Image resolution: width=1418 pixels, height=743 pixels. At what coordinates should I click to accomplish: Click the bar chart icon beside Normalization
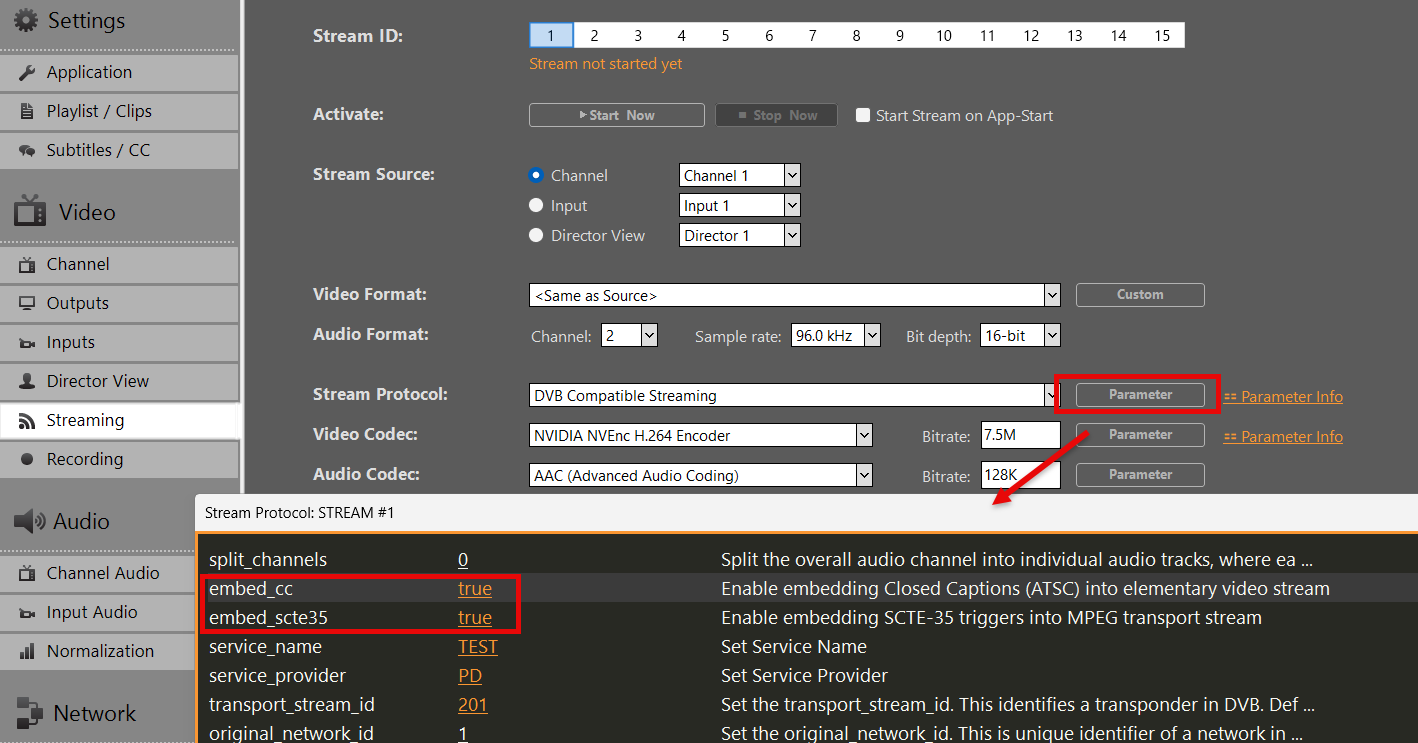[27, 652]
